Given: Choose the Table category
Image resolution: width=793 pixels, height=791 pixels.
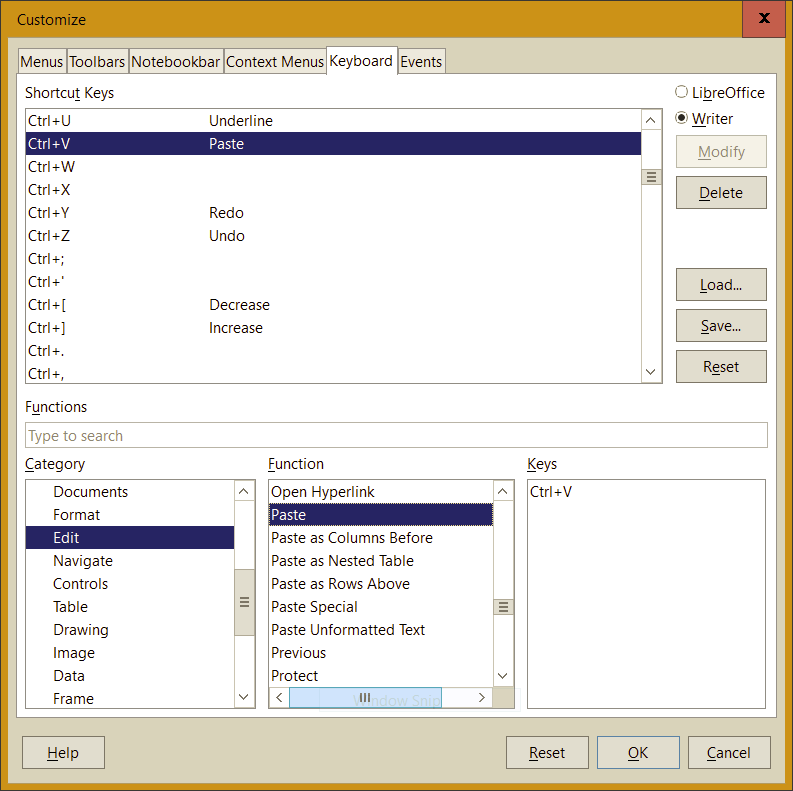Looking at the screenshot, I should 71,607.
